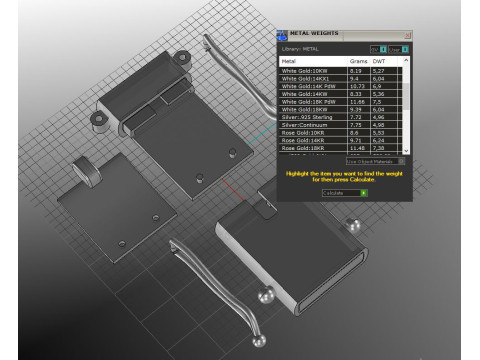The width and height of the screenshot is (480, 360).
Task: Click DWT value 4,96
Action: coord(379,117)
